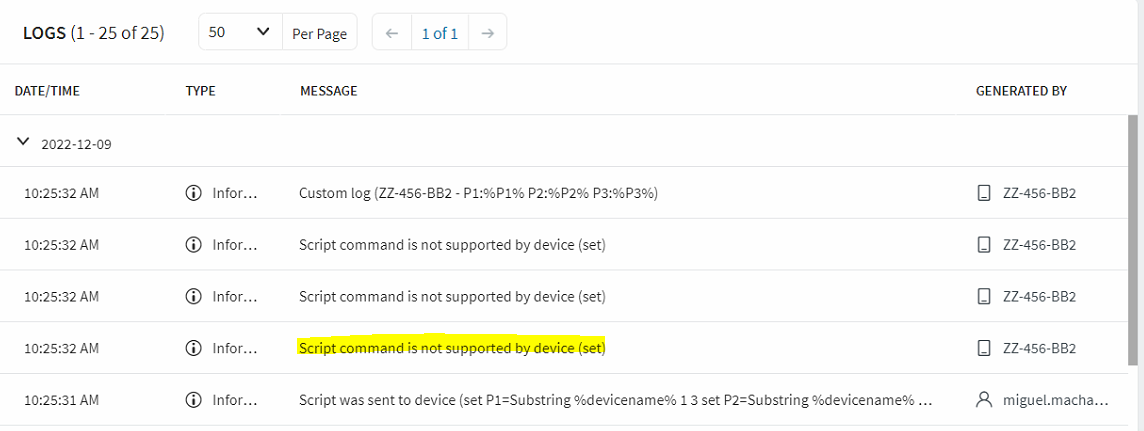
Task: Select the highlighted script command message
Action: (x=452, y=348)
